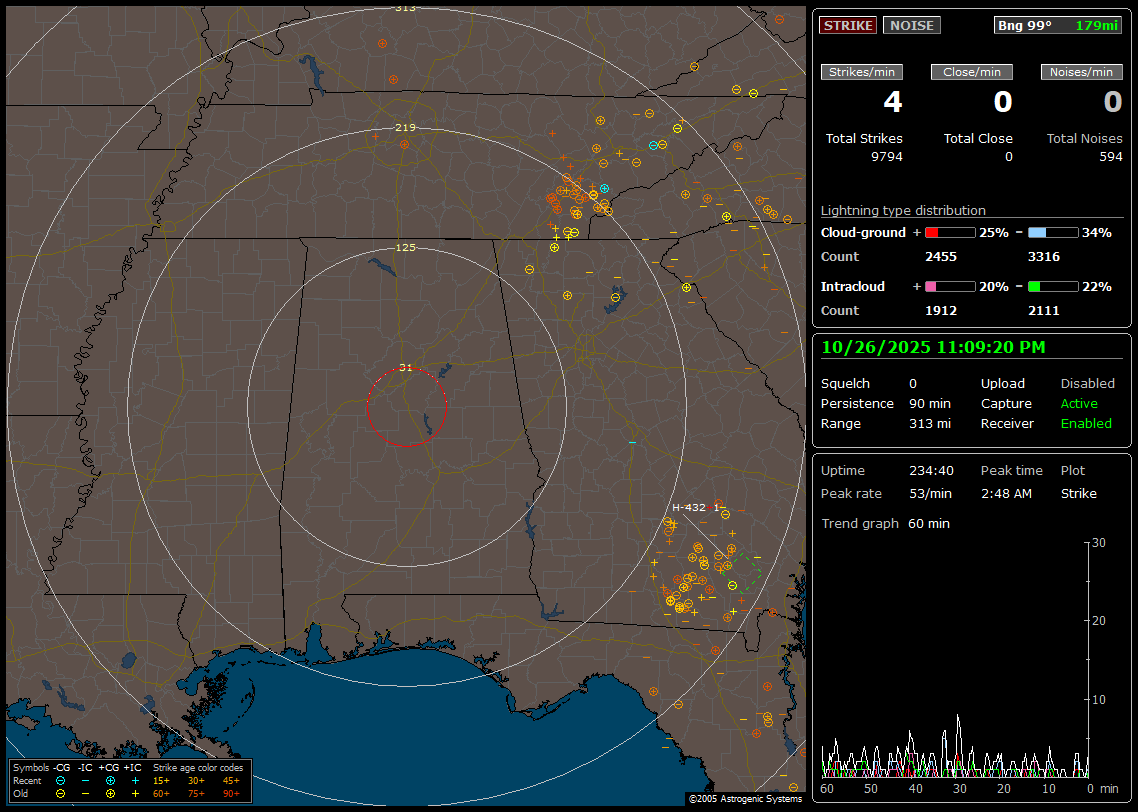Click the 125 range ring label
This screenshot has width=1138, height=812.
point(405,247)
